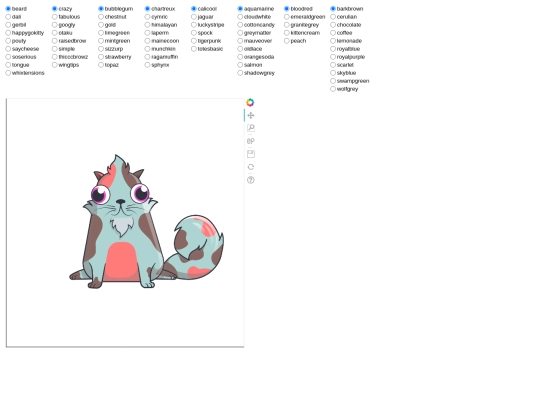Select spock pattern

tap(194, 33)
